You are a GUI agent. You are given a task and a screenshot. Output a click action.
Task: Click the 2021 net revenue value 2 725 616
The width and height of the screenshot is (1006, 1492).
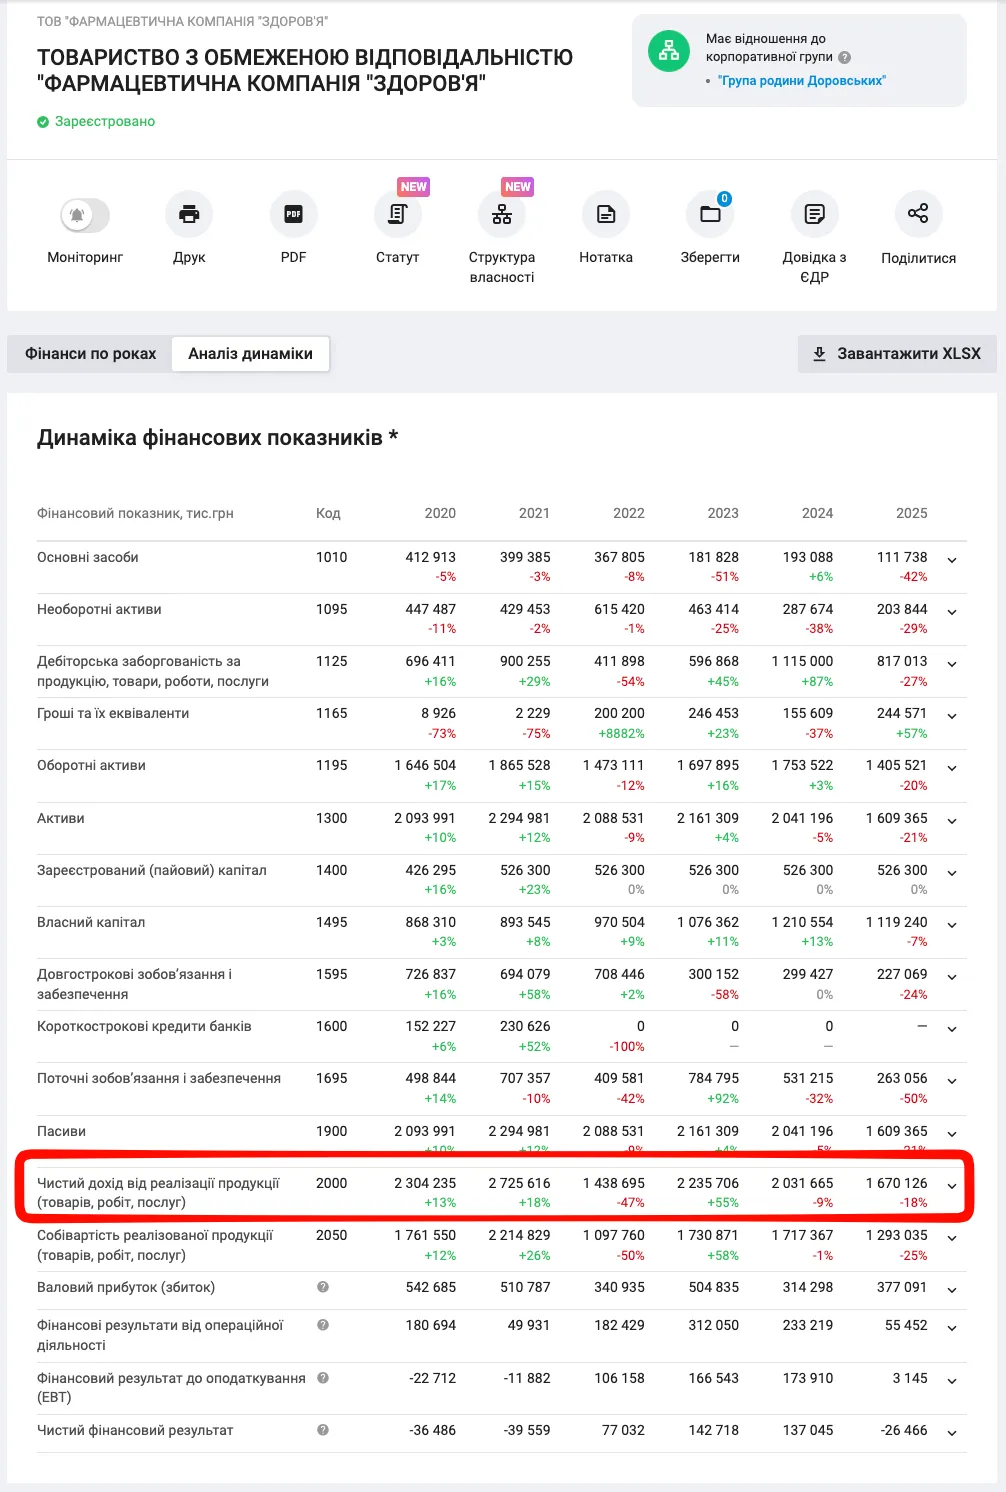pyautogui.click(x=519, y=1183)
